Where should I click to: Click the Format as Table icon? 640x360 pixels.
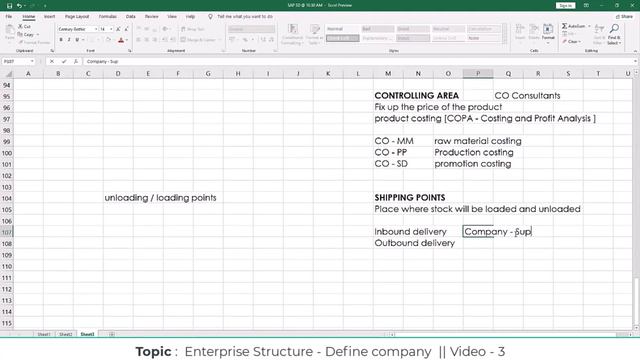(314, 29)
